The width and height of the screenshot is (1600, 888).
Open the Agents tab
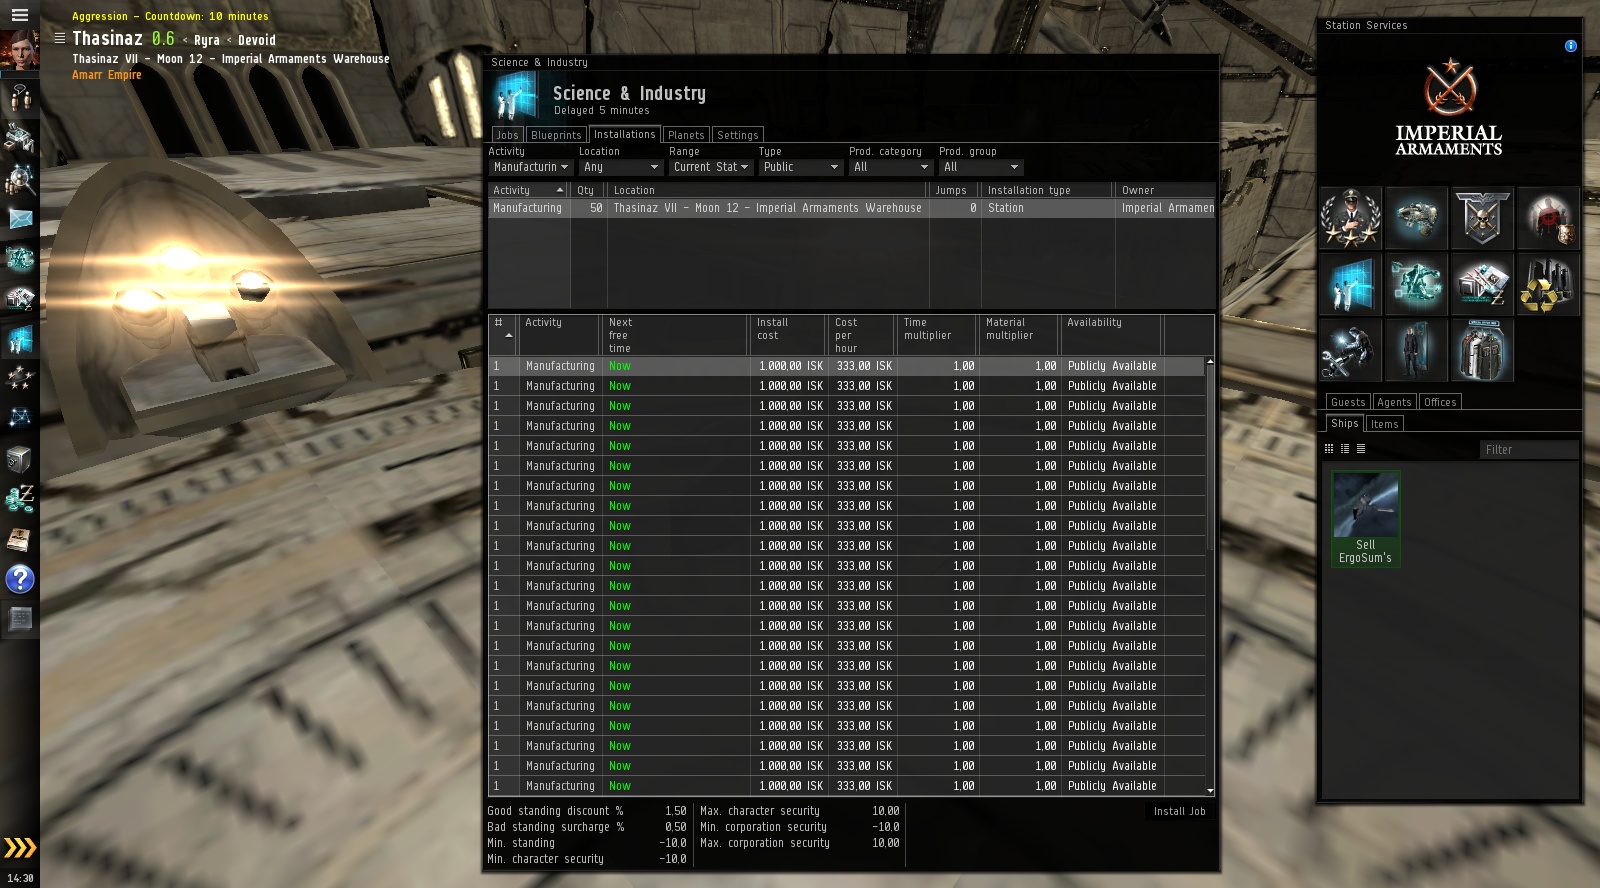(1394, 402)
